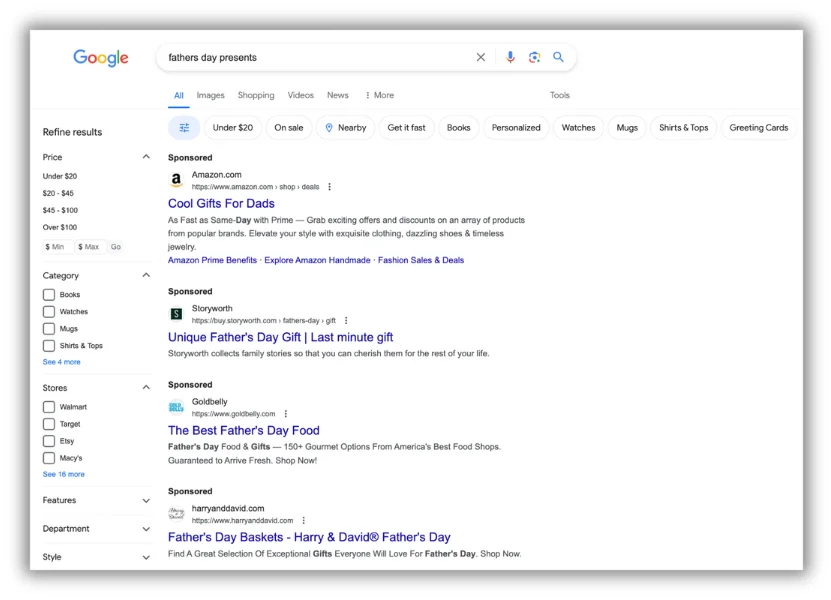Screen dimensions: 831x600
Task: Collapse the Stores filter section
Action: click(x=146, y=387)
